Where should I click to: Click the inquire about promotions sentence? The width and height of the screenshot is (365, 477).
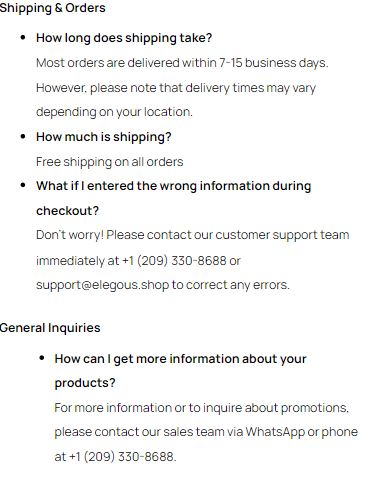click(x=202, y=408)
